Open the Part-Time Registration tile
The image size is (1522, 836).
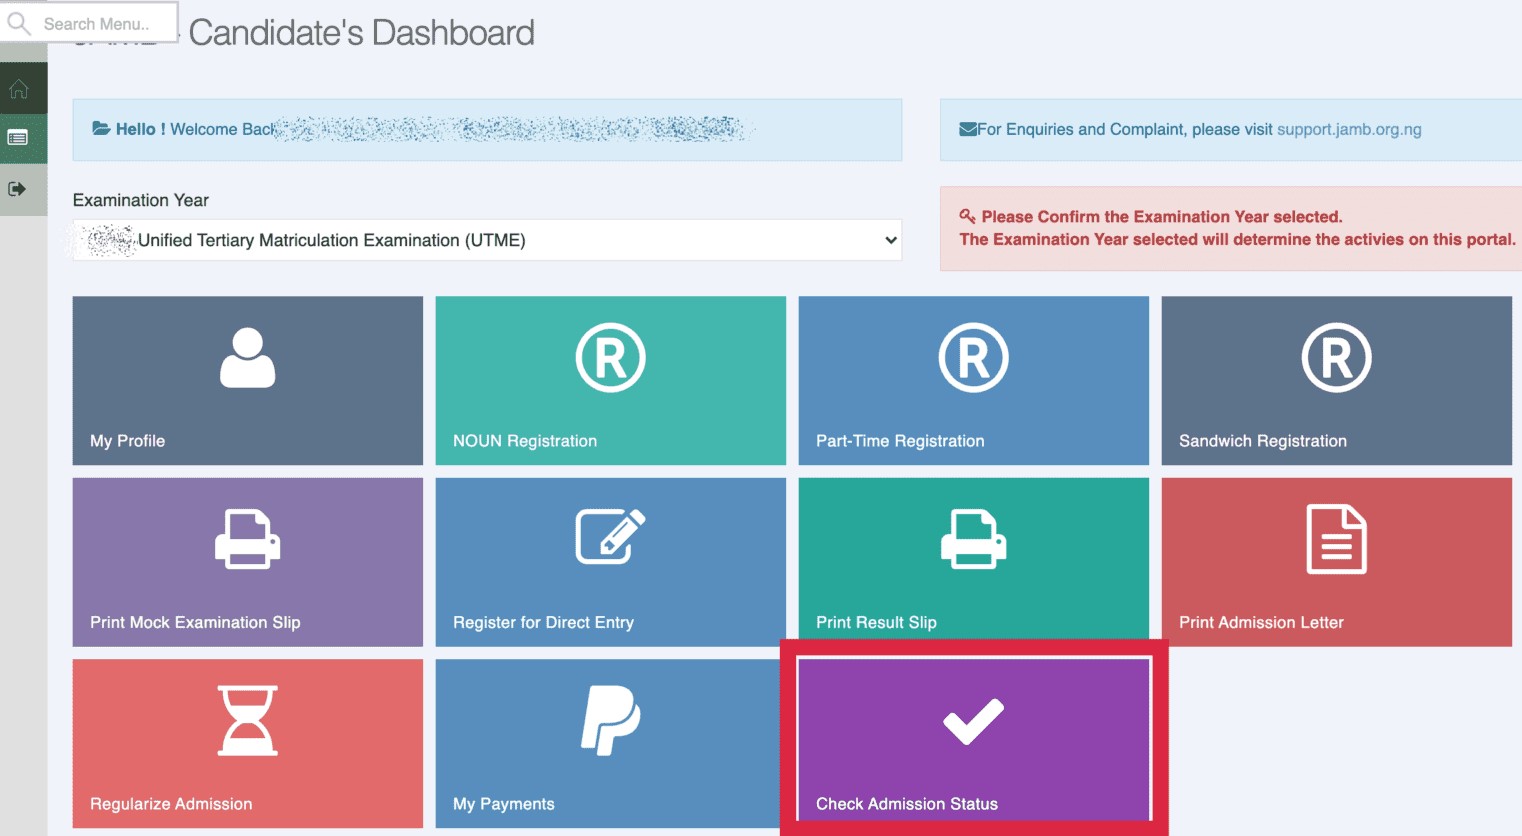click(973, 380)
